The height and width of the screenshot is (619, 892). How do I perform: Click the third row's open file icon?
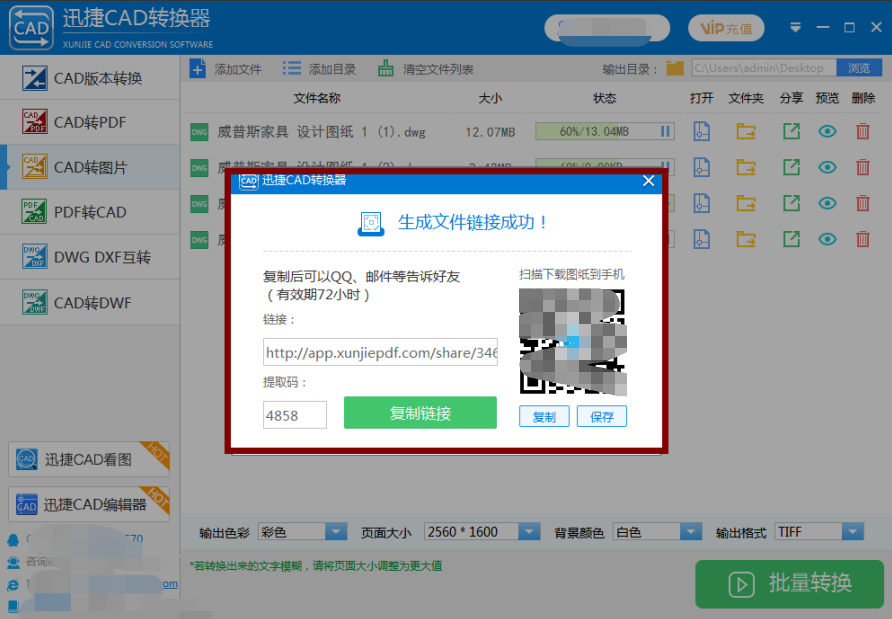pyautogui.click(x=701, y=203)
